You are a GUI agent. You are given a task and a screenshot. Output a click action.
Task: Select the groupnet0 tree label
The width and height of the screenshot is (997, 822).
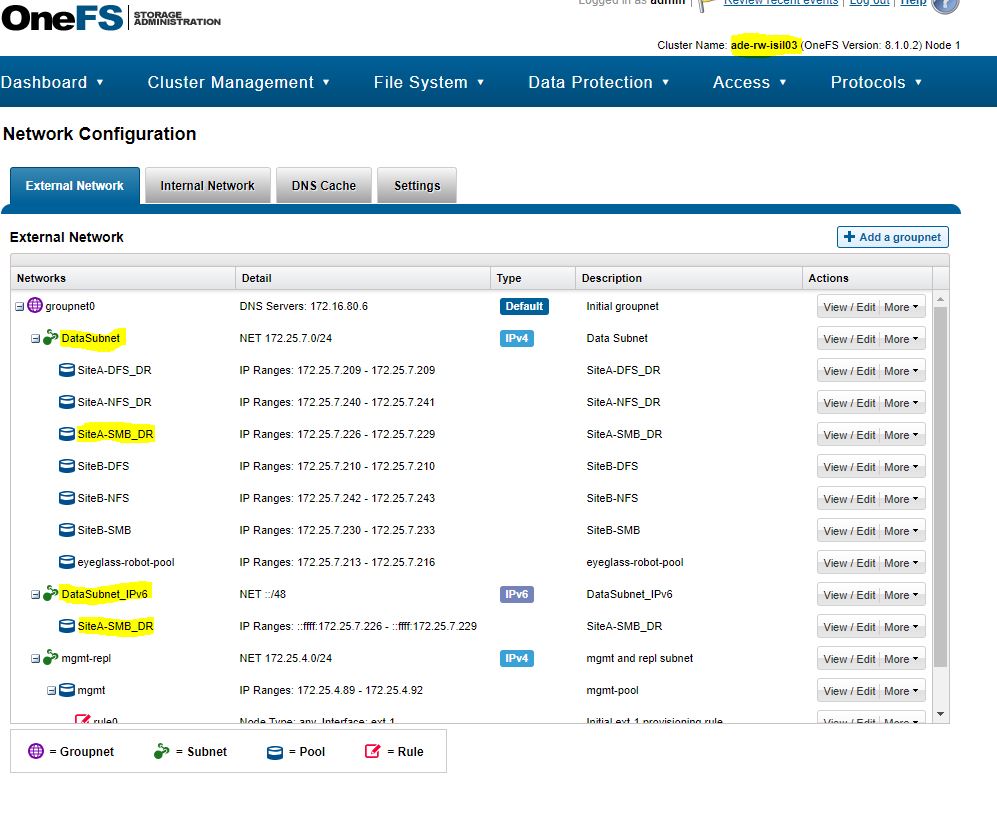pos(70,306)
